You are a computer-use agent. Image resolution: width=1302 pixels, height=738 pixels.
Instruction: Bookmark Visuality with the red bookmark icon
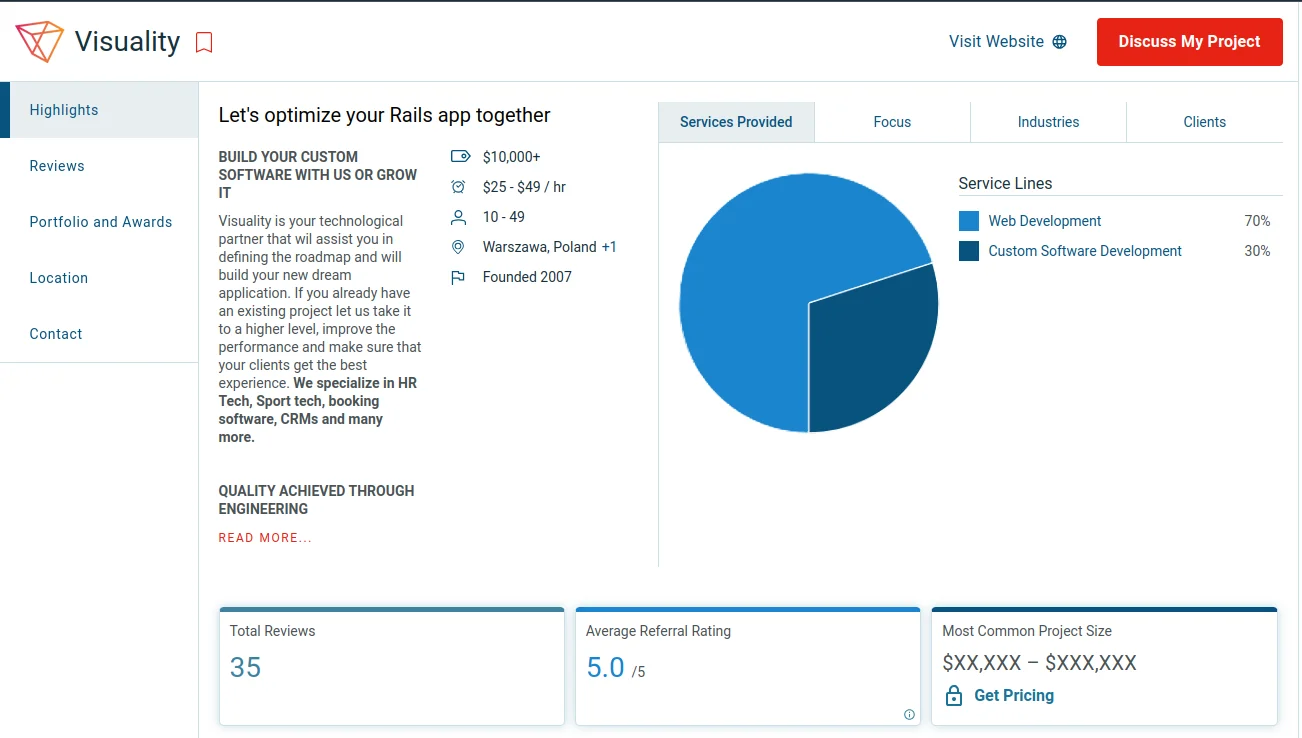coord(204,42)
